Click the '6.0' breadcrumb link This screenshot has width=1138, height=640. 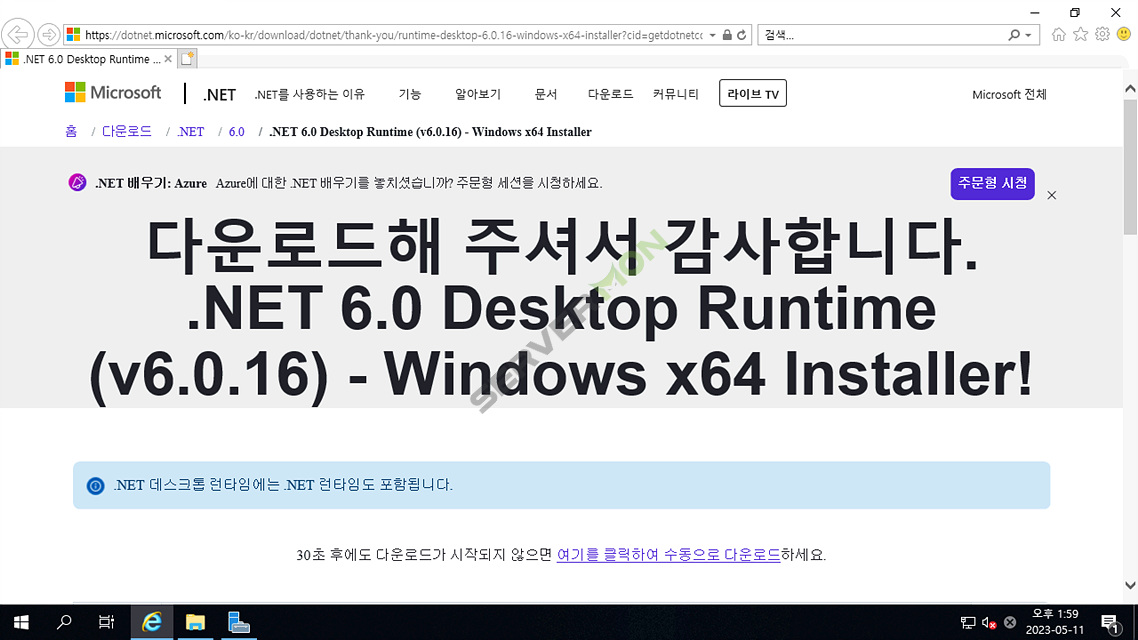[x=237, y=131]
